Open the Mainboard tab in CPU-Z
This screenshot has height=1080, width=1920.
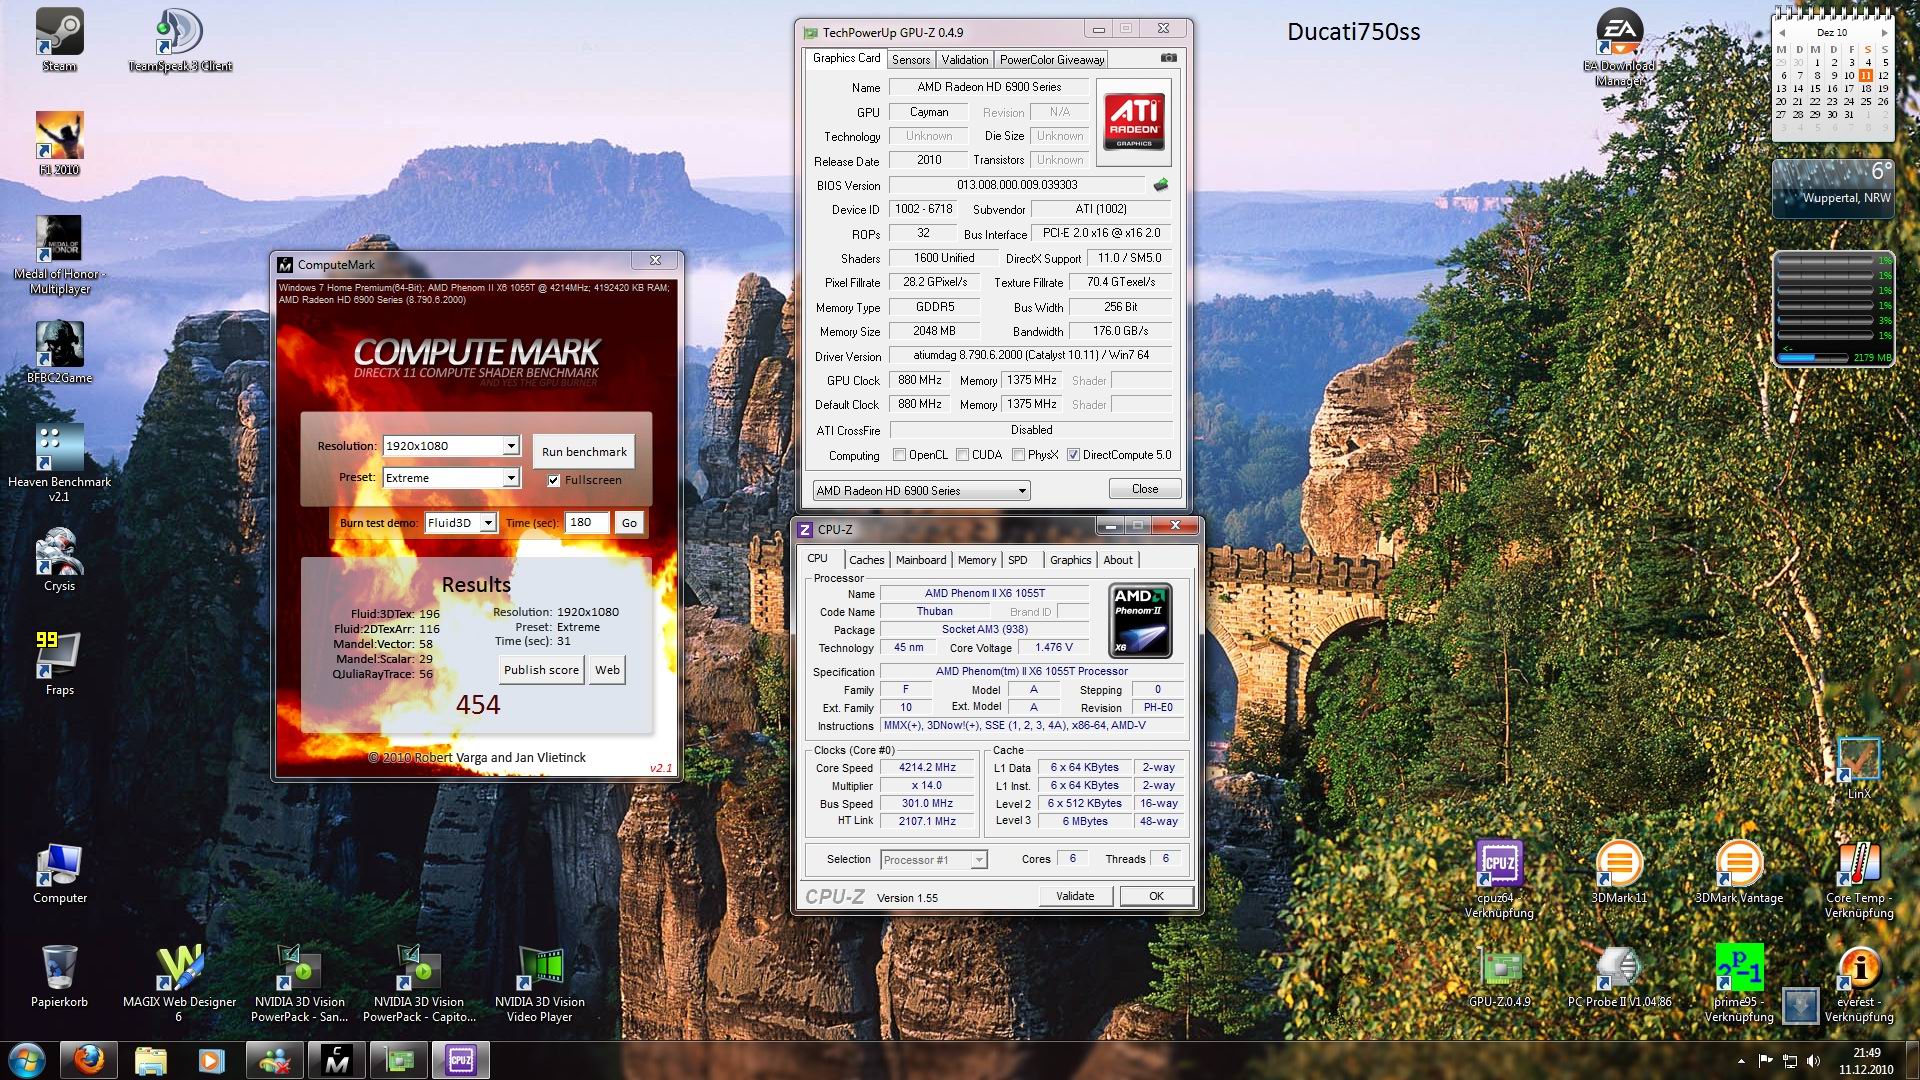920,560
